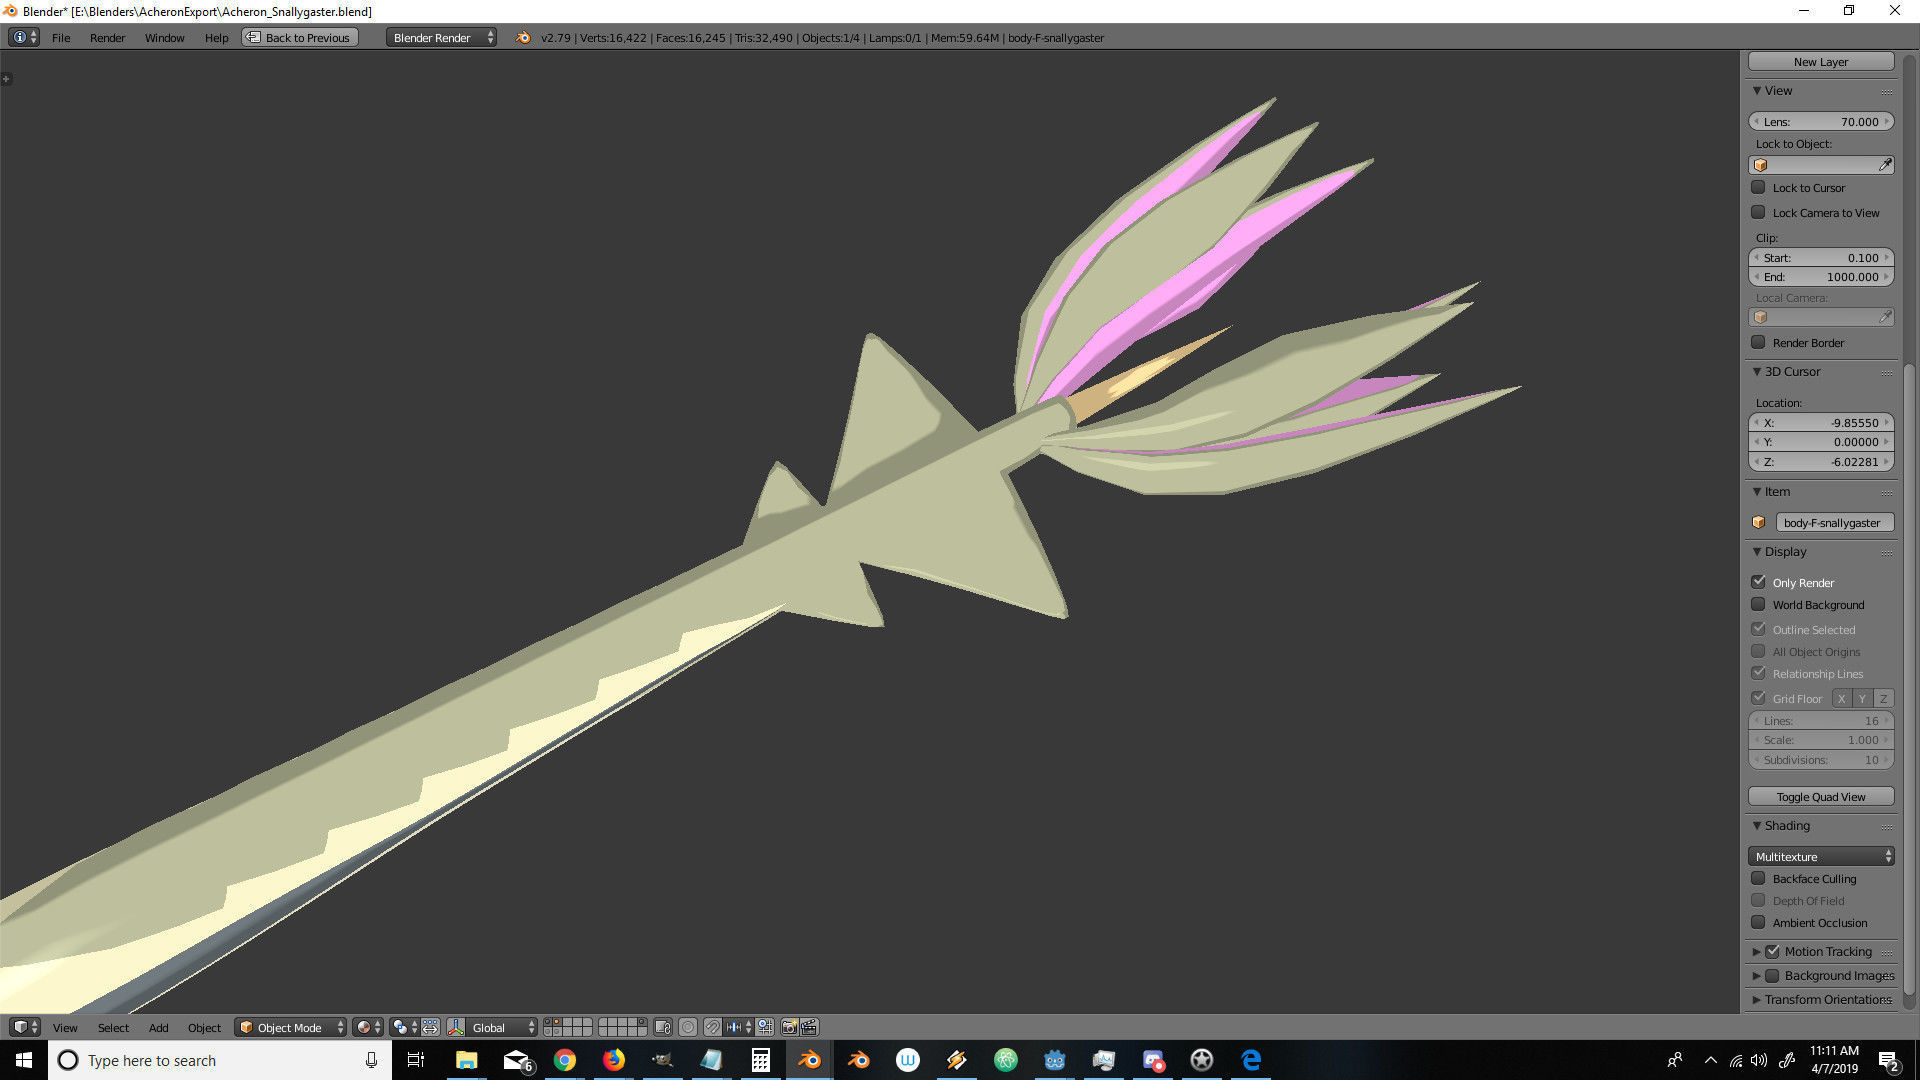Viewport: 1920px width, 1080px height.
Task: Toggle Motion Tracking checkbox
Action: (1772, 951)
